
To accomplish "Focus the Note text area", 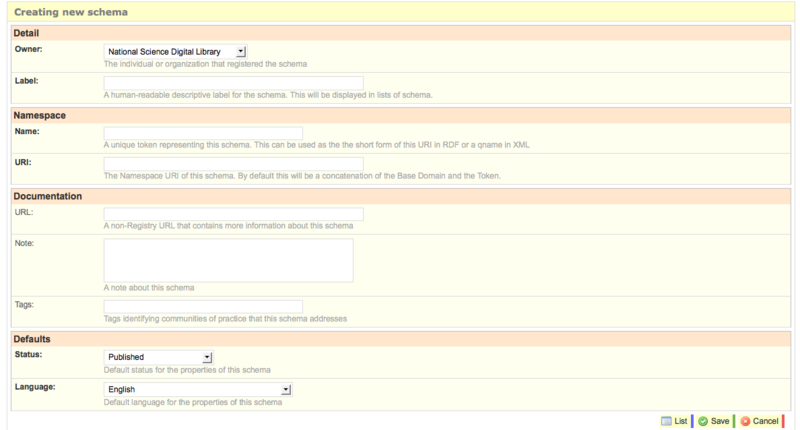I will point(229,260).
